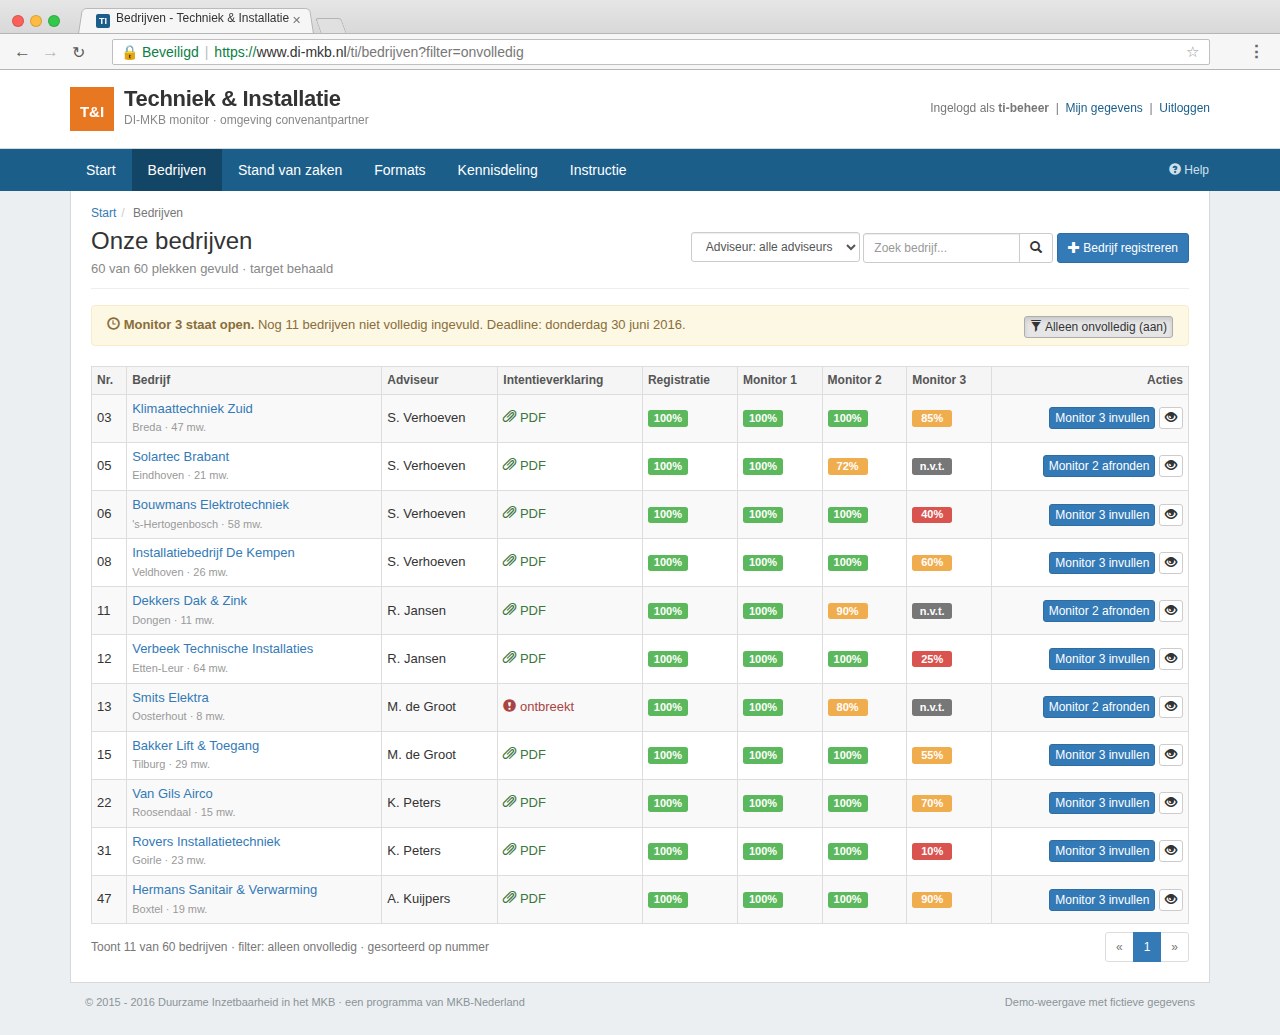This screenshot has width=1280, height=1035.
Task: Click 'Monitor 3 invullen' for Klimaattechniek Zuid
Action: 1102,418
